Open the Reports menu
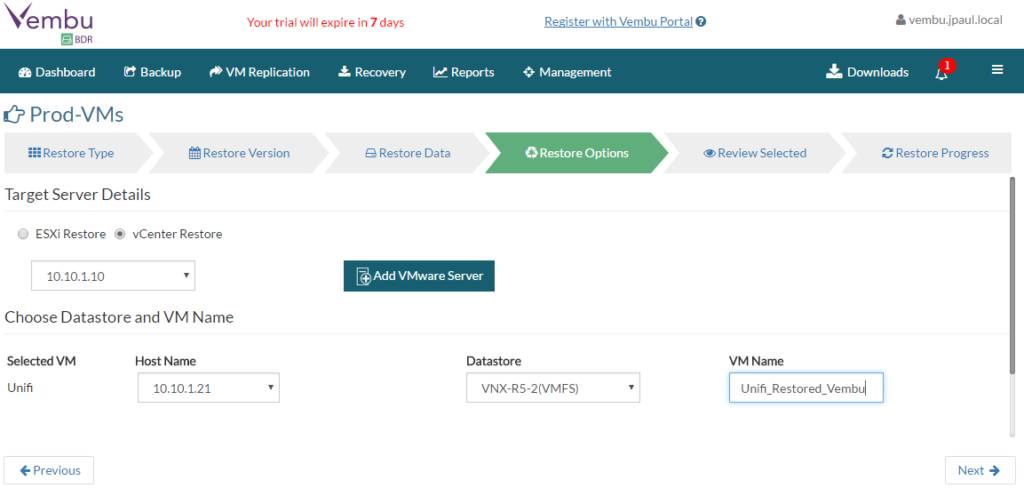The height and width of the screenshot is (488, 1024). point(464,72)
